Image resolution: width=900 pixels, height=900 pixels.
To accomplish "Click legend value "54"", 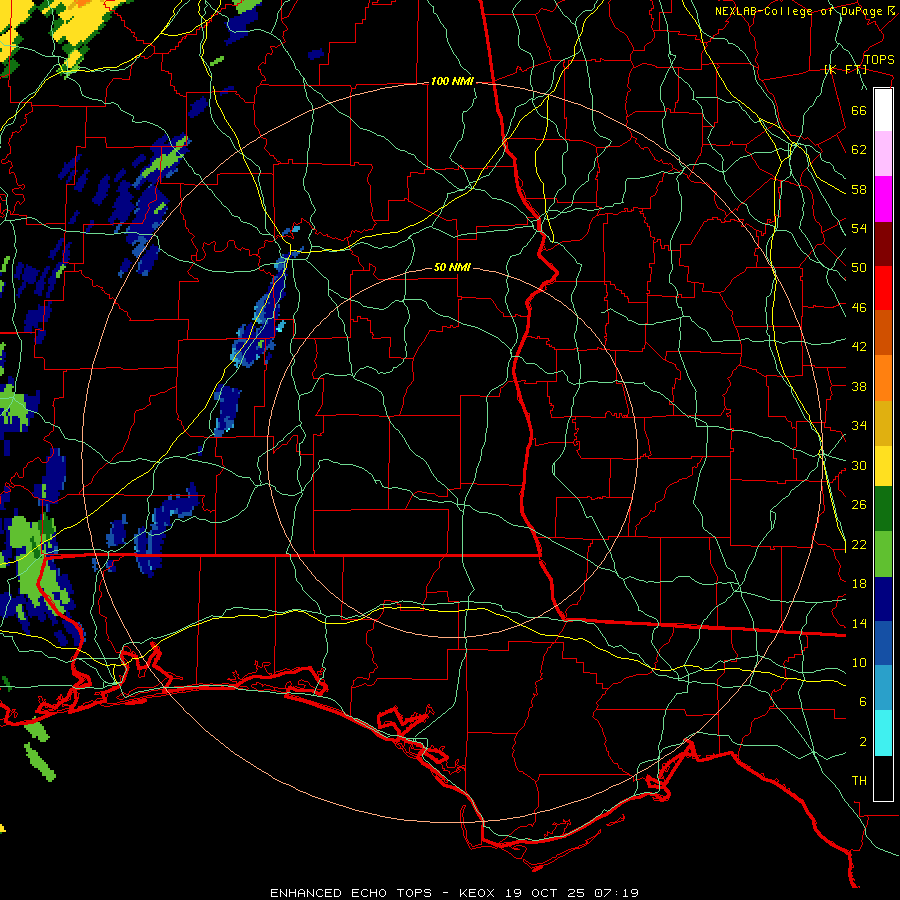I will [859, 228].
